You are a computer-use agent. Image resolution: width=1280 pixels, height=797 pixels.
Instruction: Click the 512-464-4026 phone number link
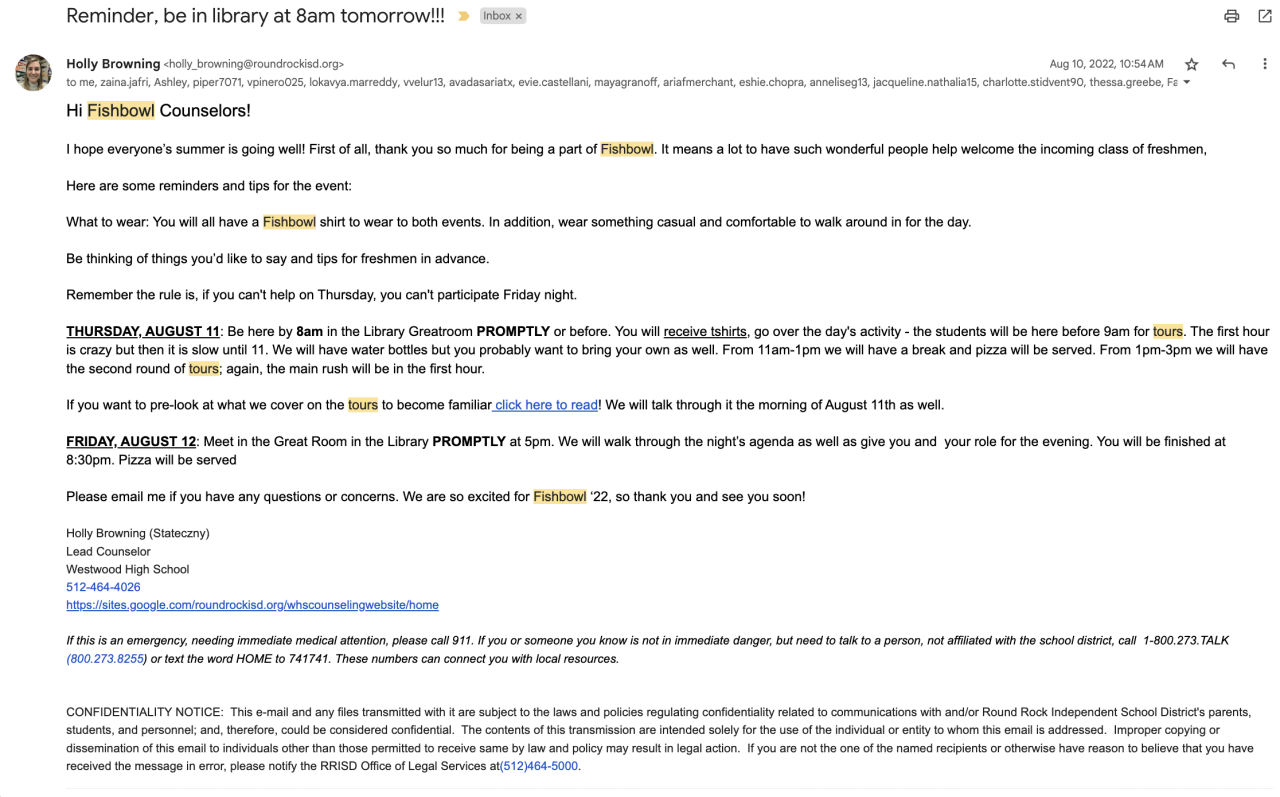pyautogui.click(x=103, y=587)
